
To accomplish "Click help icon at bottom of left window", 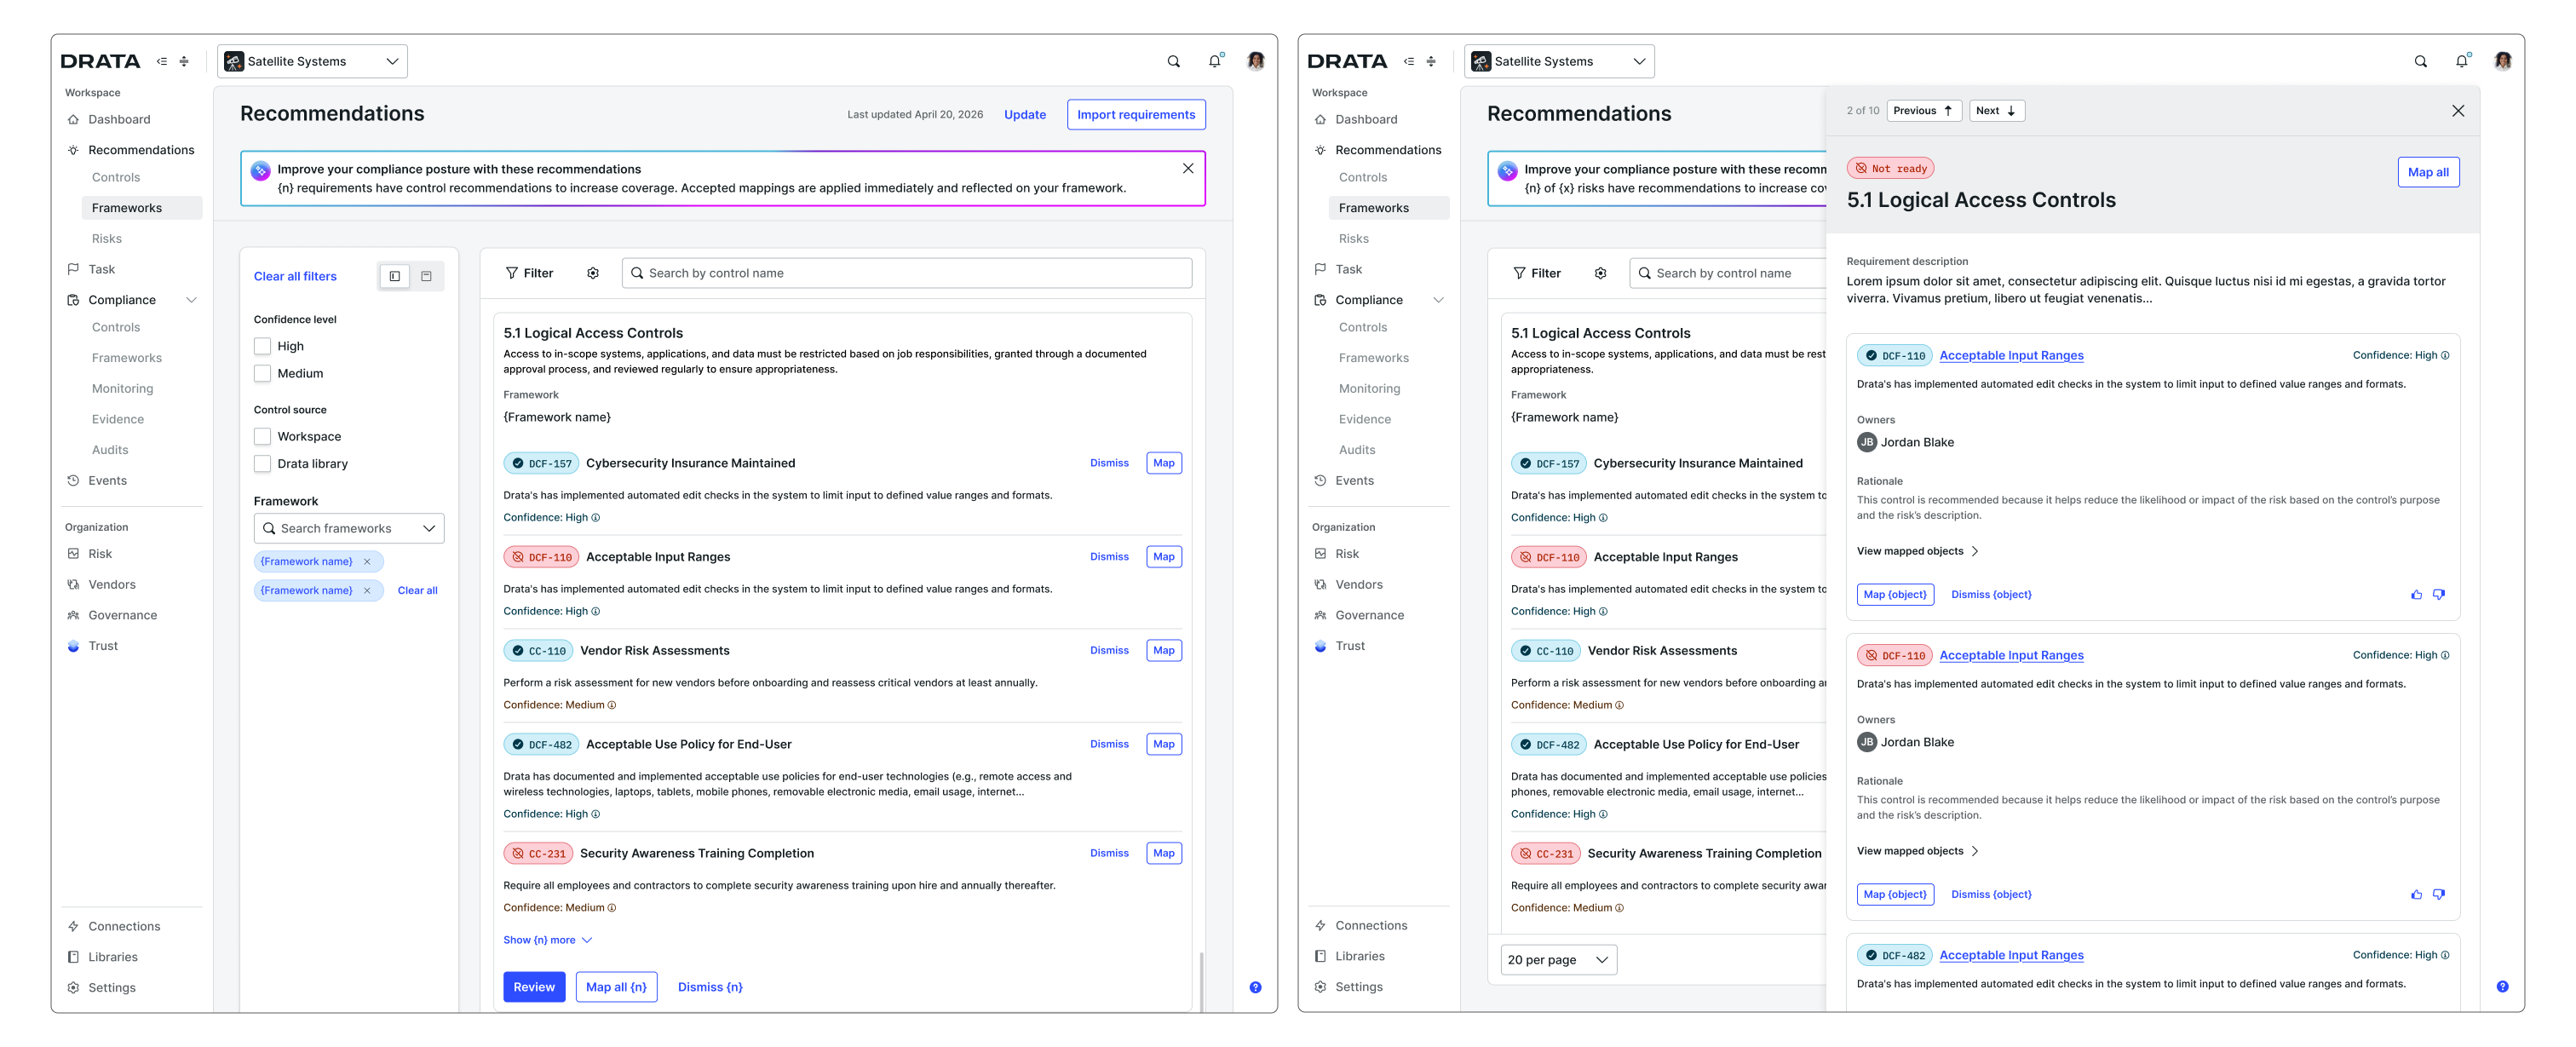I will [1255, 987].
